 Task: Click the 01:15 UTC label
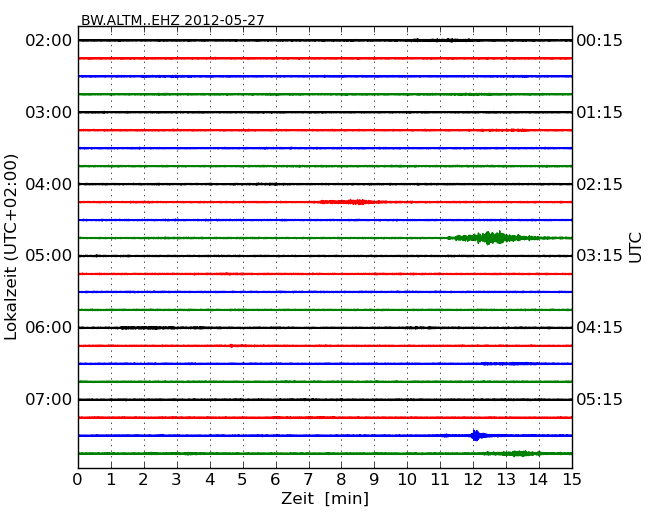[x=599, y=112]
